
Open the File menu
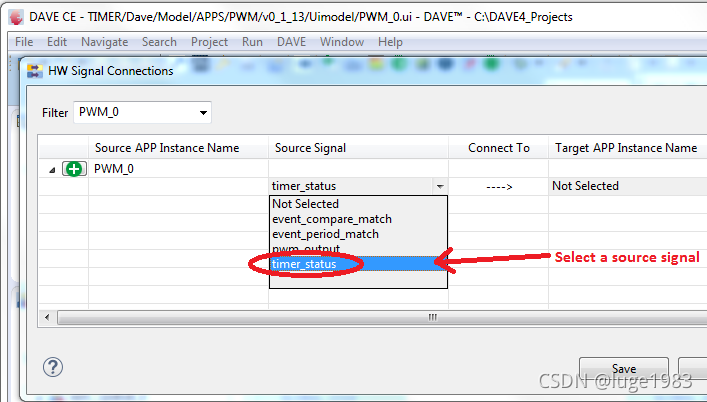coord(24,42)
